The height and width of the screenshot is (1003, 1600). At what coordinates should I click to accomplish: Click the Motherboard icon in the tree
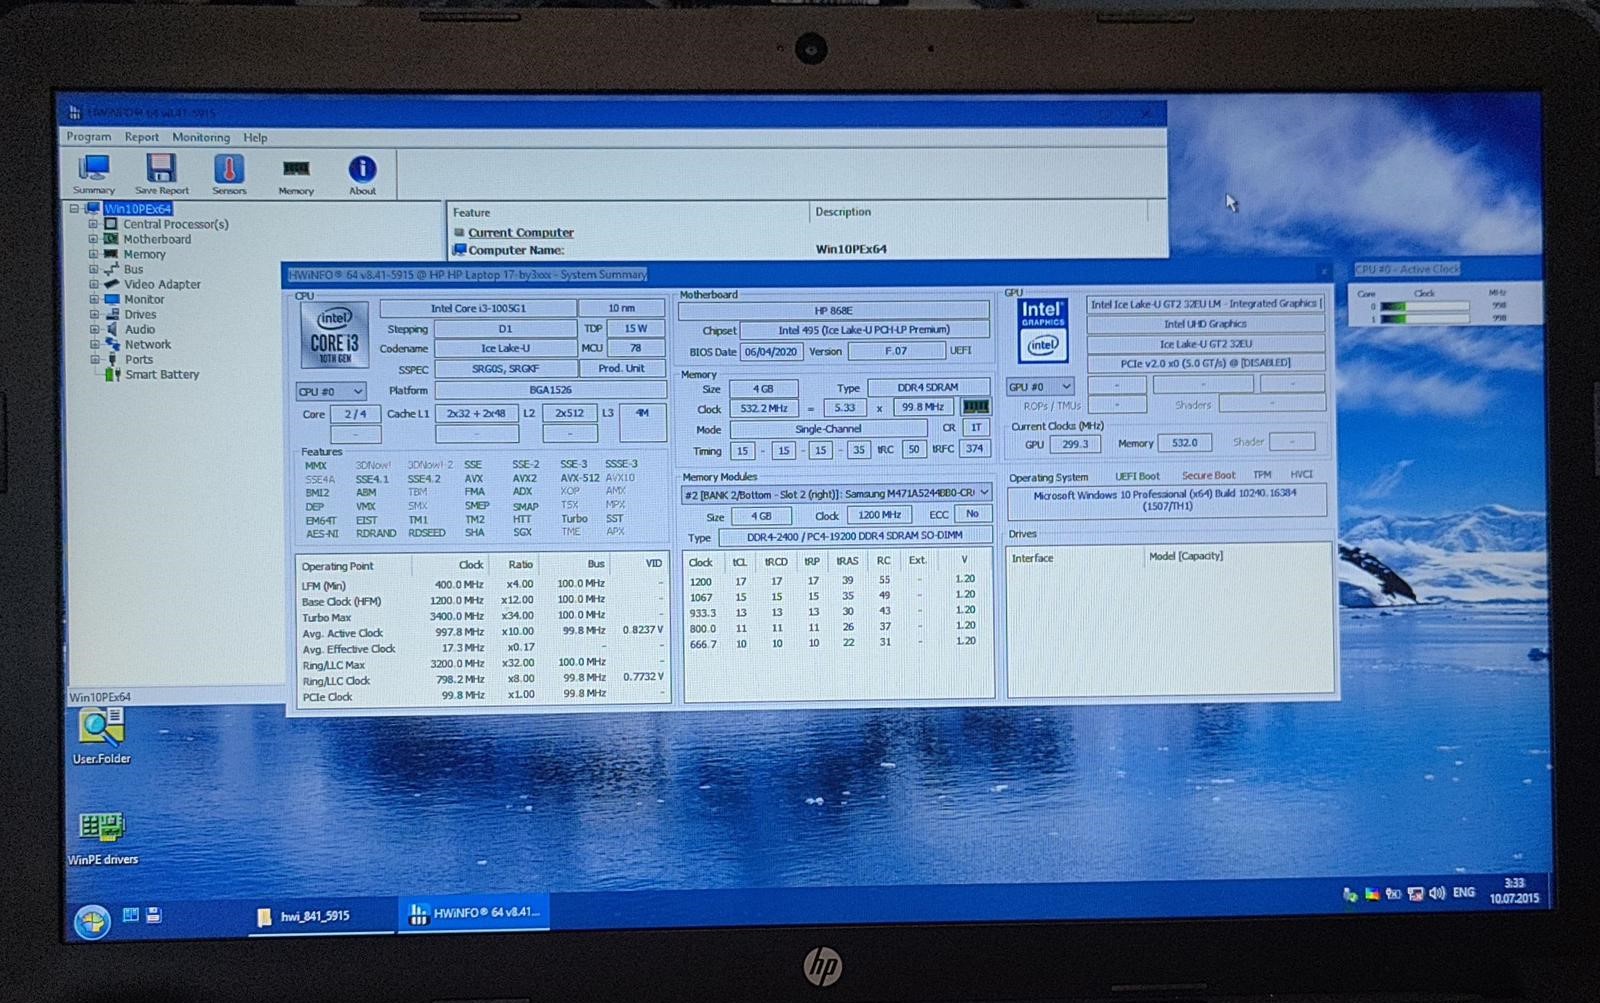point(111,239)
